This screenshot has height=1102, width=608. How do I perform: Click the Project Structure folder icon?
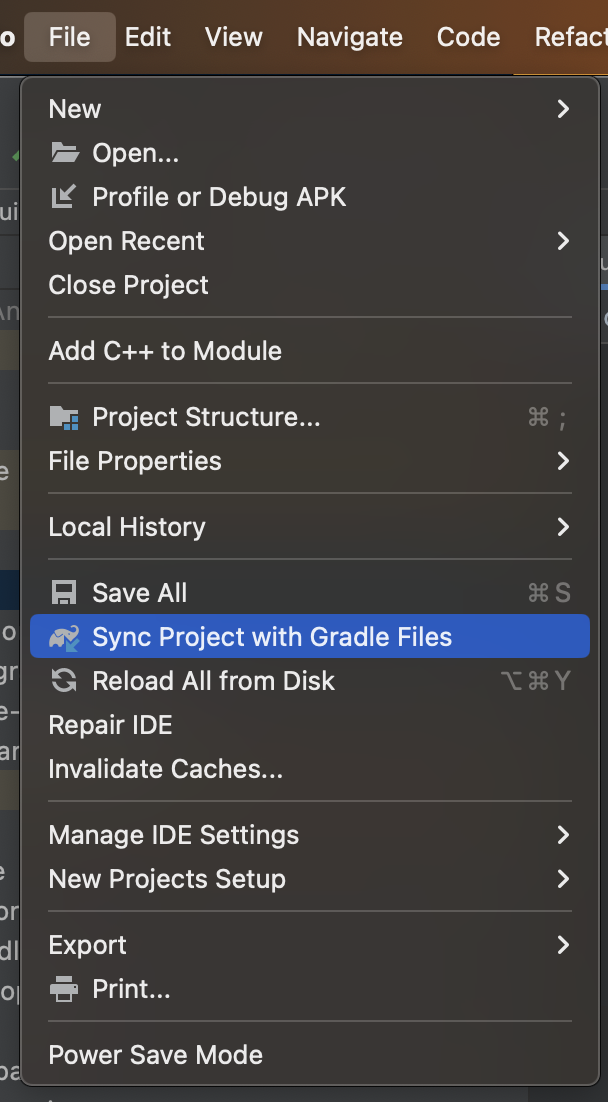(64, 417)
